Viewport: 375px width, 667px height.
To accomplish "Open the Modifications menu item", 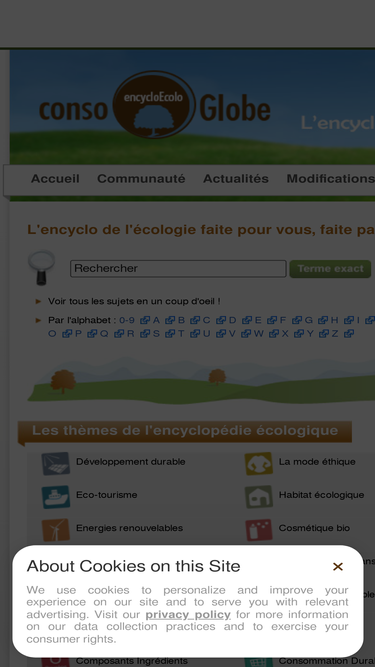I will coord(331,179).
